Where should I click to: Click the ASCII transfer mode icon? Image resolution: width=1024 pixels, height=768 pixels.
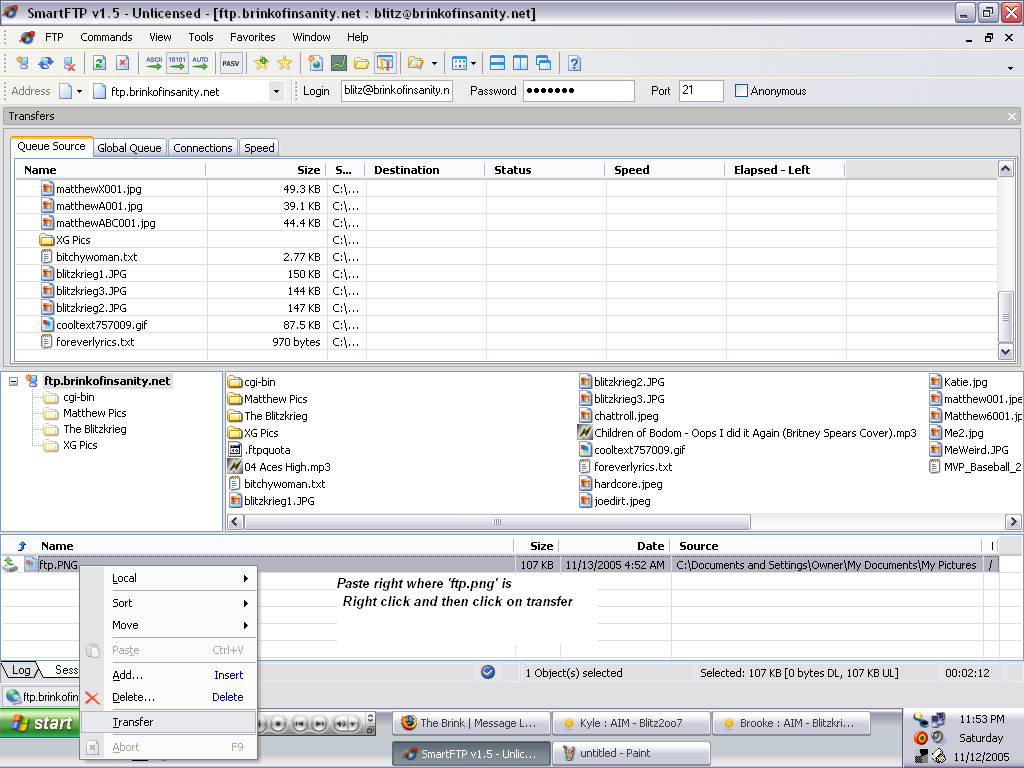coord(154,63)
